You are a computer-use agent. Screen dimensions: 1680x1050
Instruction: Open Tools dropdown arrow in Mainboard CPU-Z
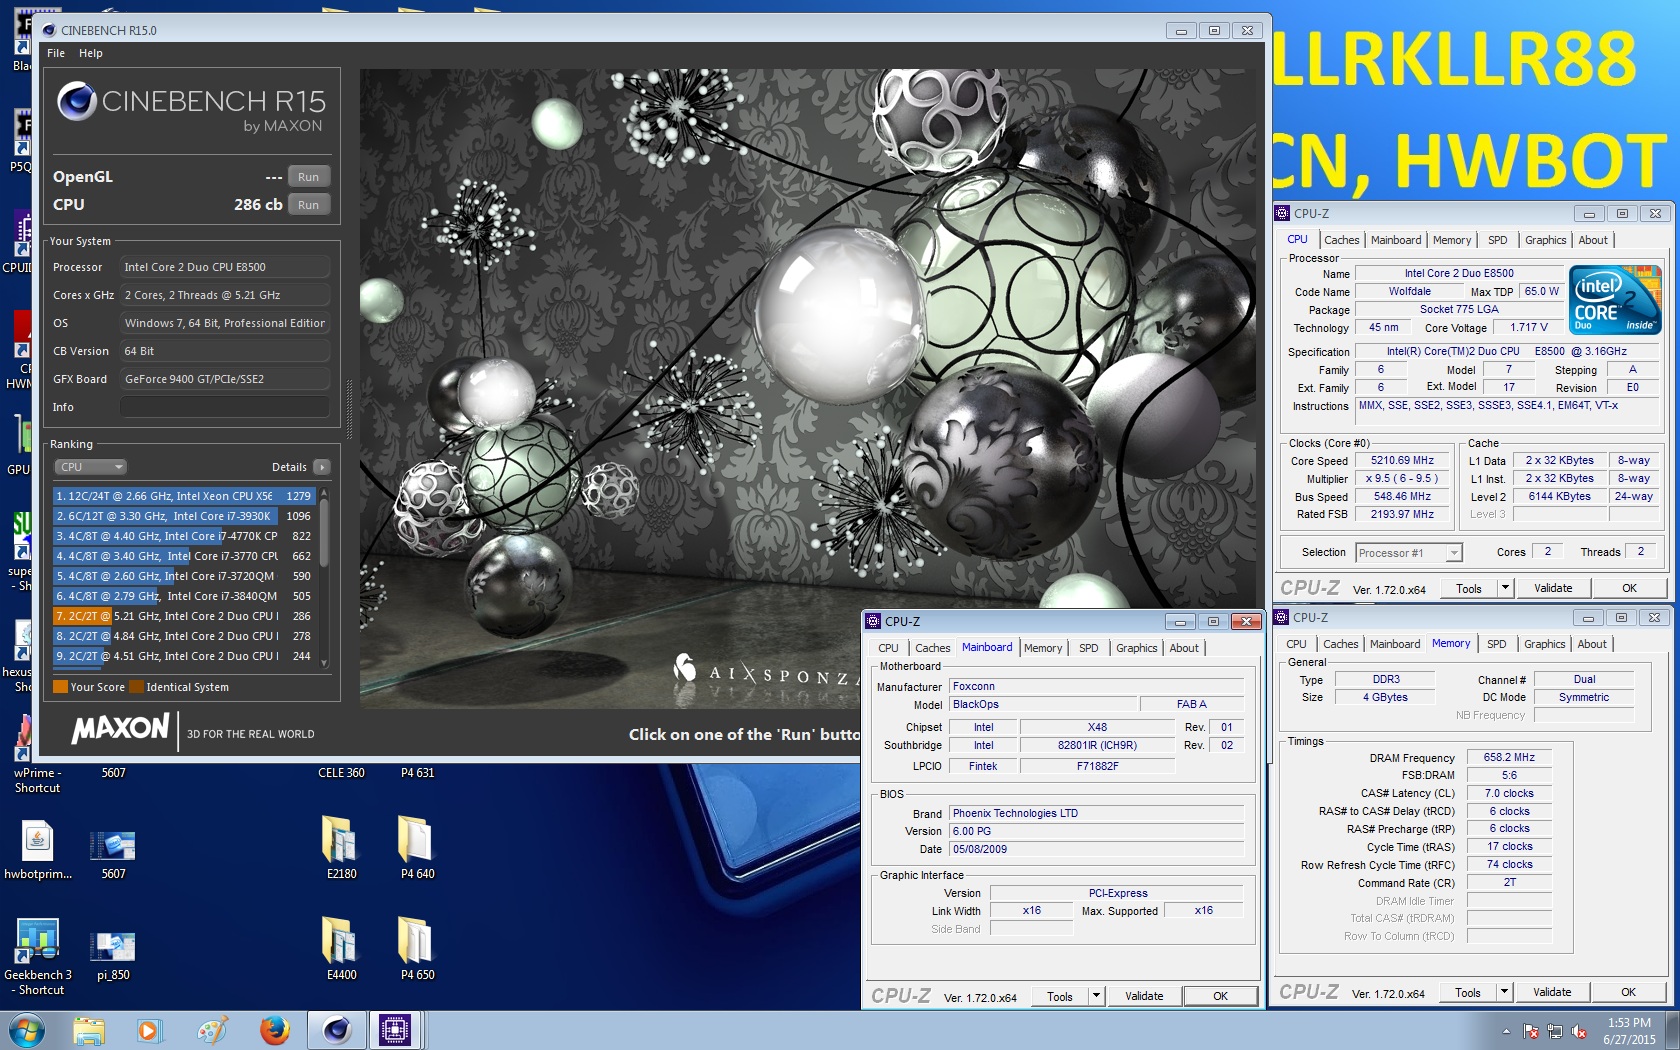1096,996
